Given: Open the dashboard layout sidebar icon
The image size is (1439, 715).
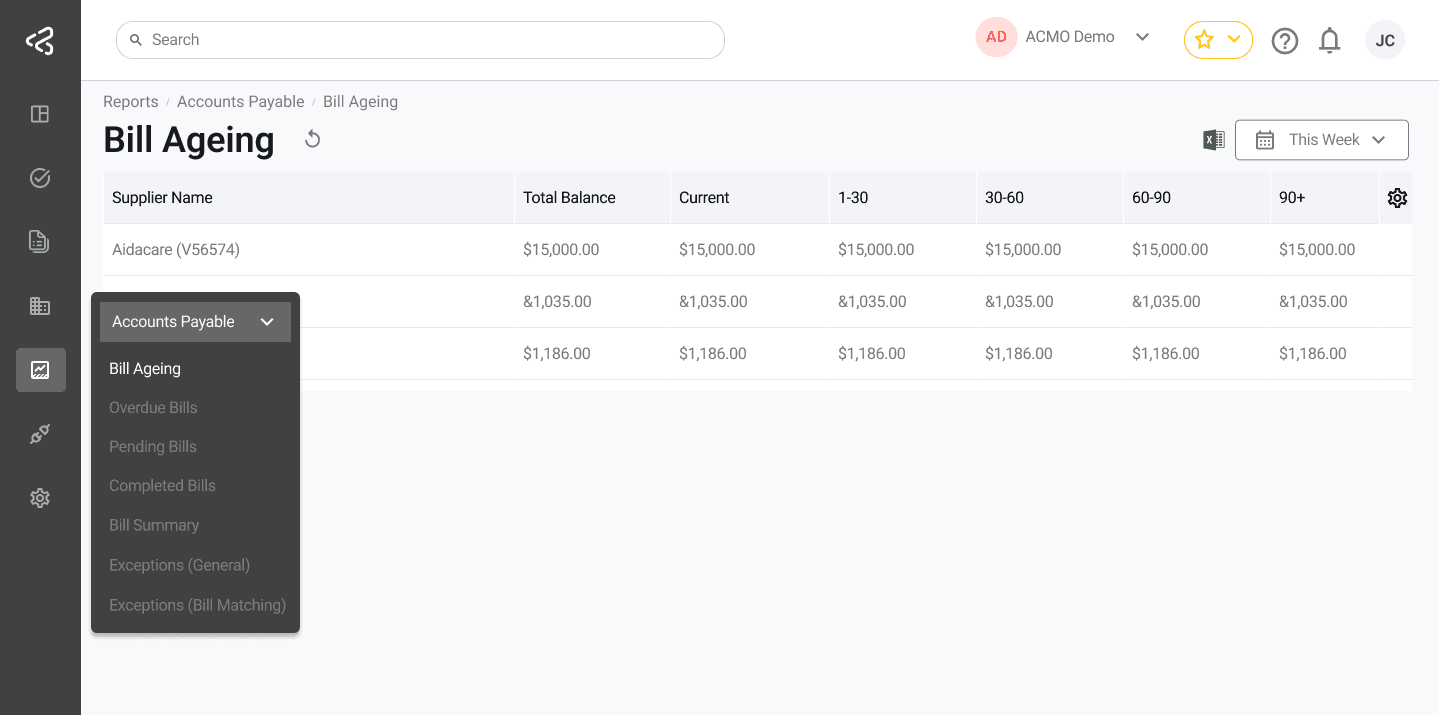Looking at the screenshot, I should click(40, 114).
